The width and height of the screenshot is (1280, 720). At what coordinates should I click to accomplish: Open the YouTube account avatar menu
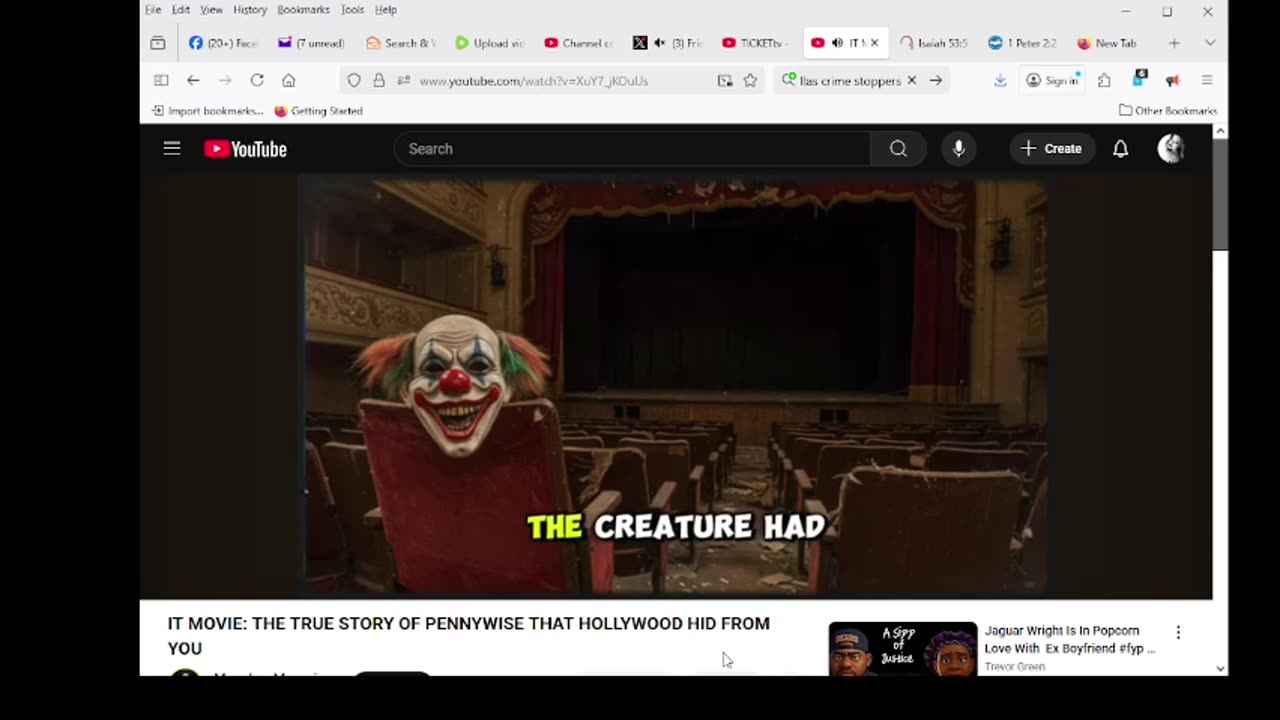(x=1171, y=149)
